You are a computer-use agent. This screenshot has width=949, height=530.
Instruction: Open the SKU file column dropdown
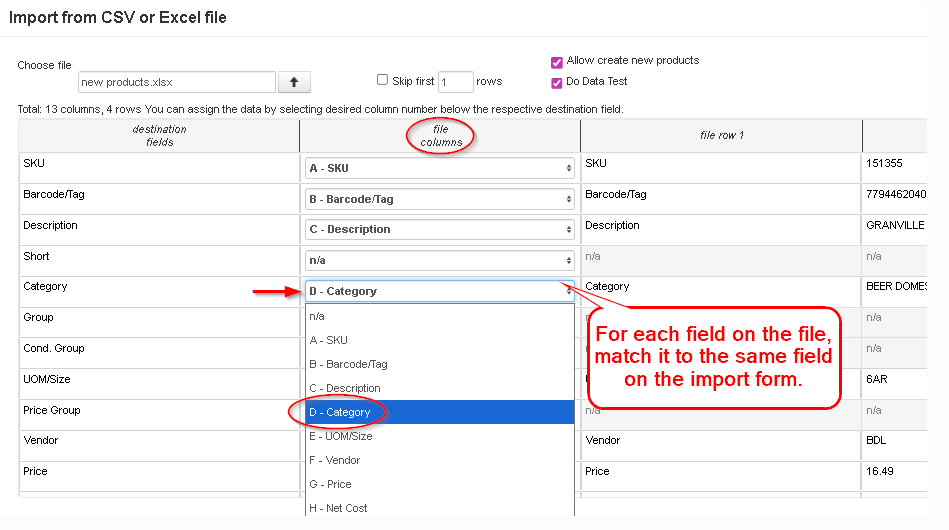click(439, 169)
